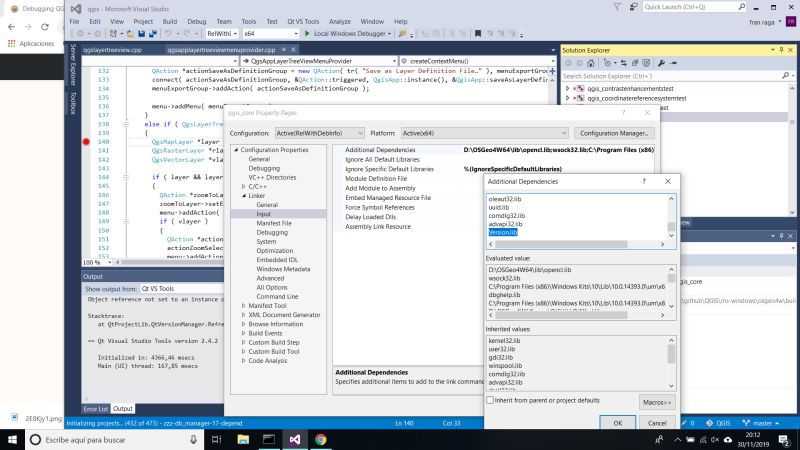Click the Solution Explorer search magnifier
This screenshot has height=450, width=800.
point(785,76)
